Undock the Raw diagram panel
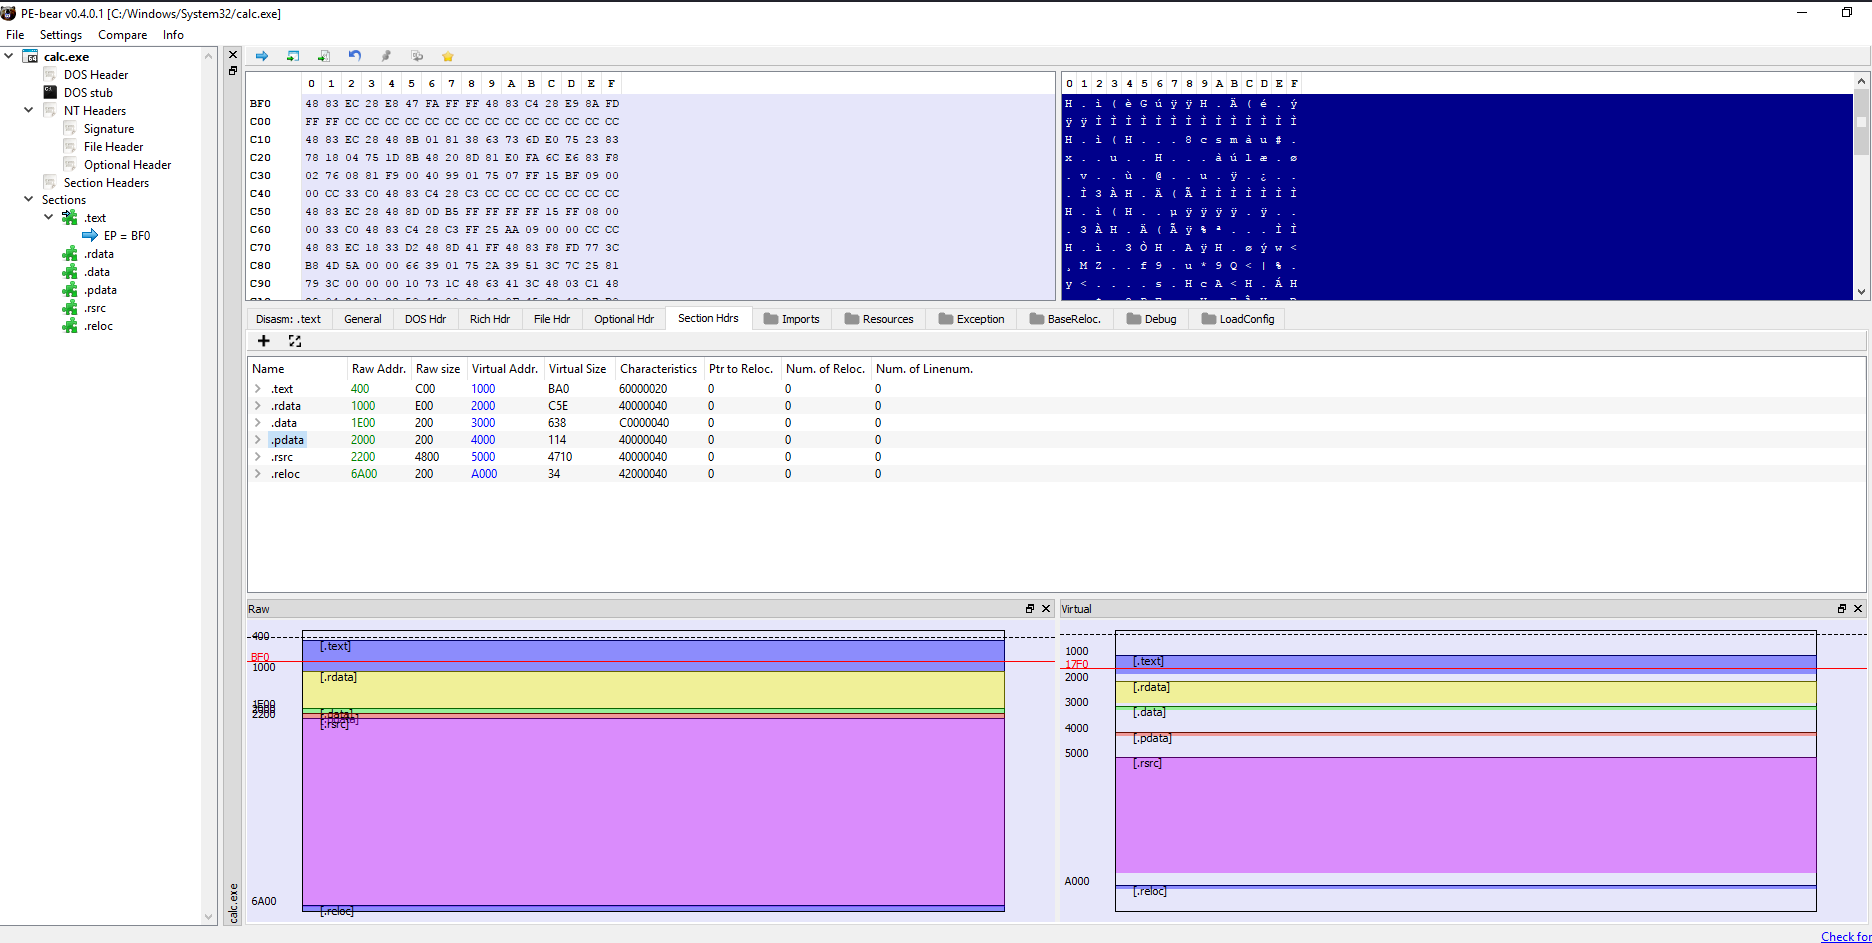1872x943 pixels. 1030,609
